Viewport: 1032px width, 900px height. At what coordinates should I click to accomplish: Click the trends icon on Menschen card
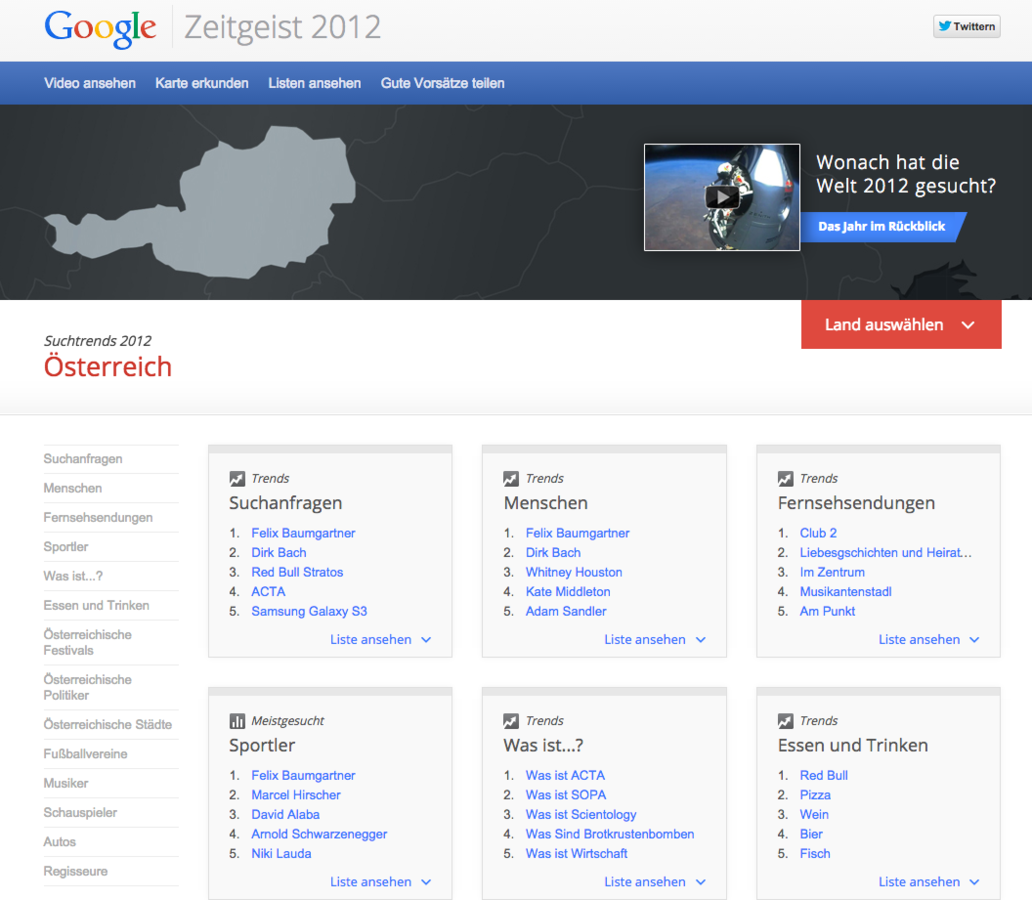511,479
